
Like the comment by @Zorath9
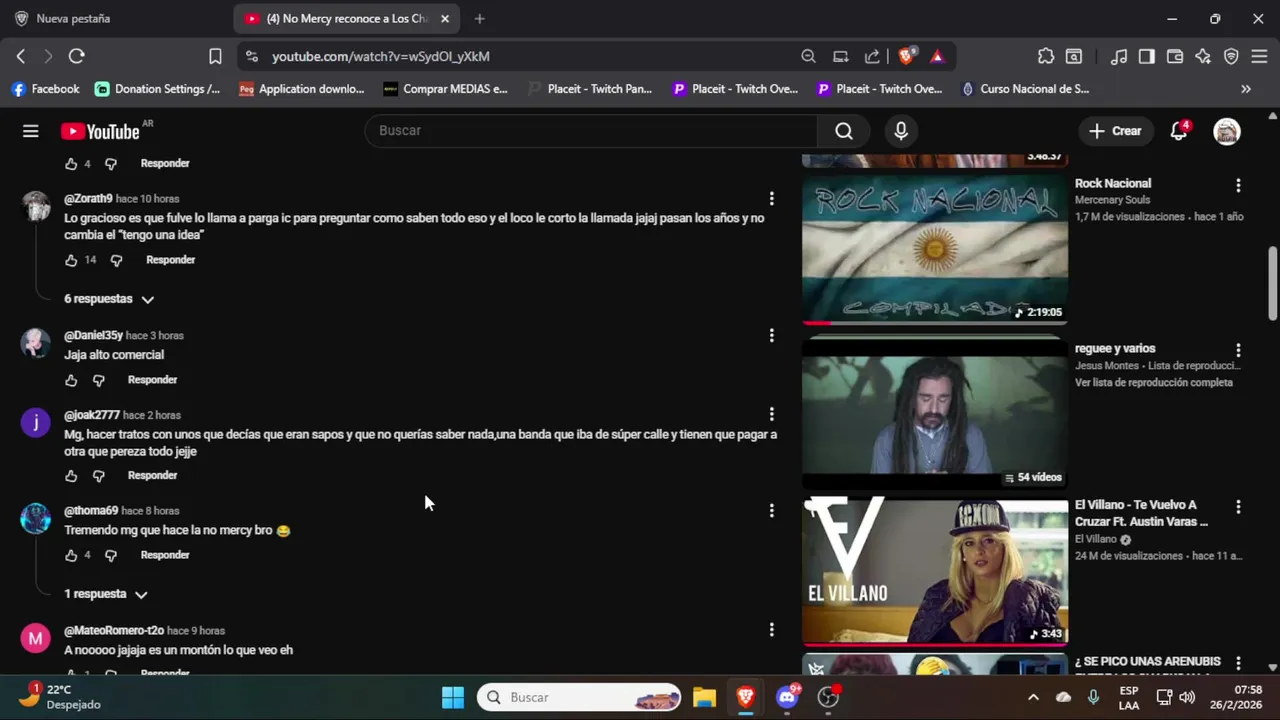point(71,260)
